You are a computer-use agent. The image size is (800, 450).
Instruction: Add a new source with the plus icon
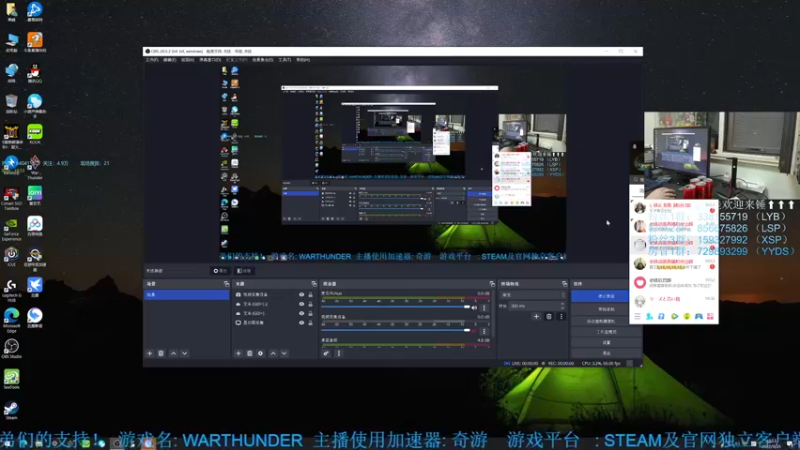click(x=238, y=353)
